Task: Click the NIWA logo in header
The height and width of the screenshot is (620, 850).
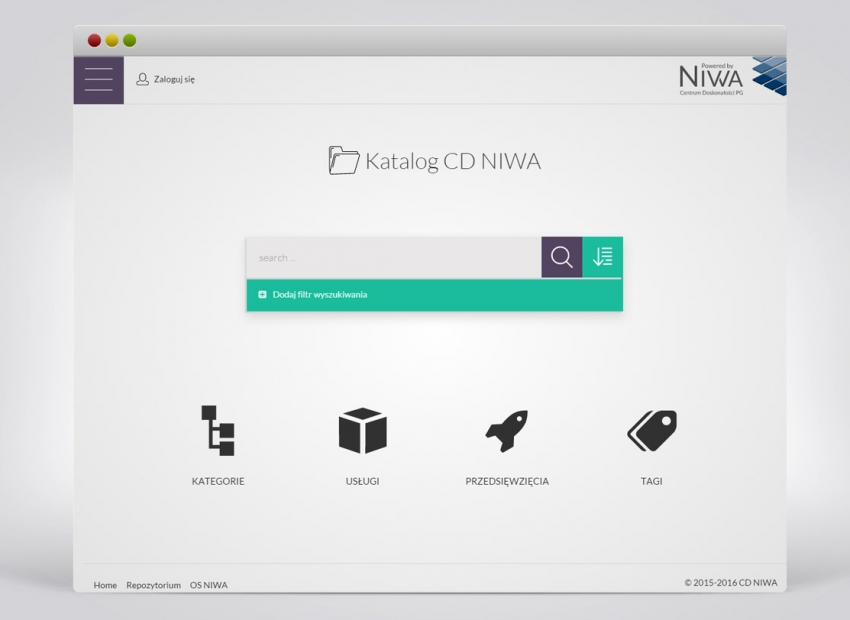Action: tap(731, 77)
